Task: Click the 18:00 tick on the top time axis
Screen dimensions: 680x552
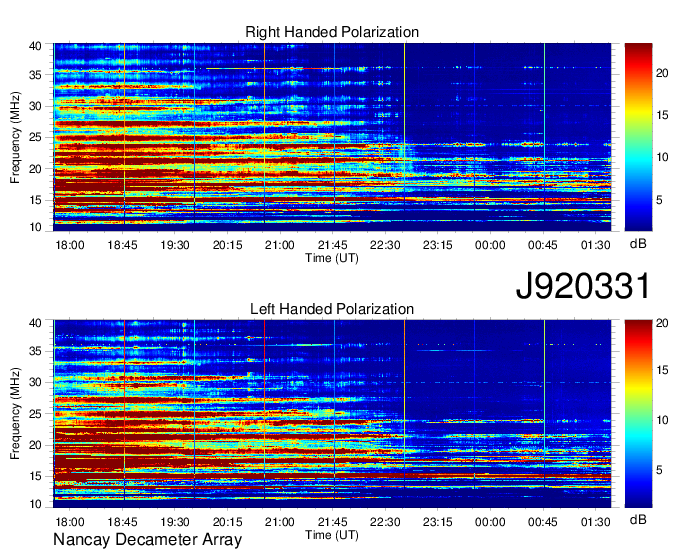Action: 70,245
